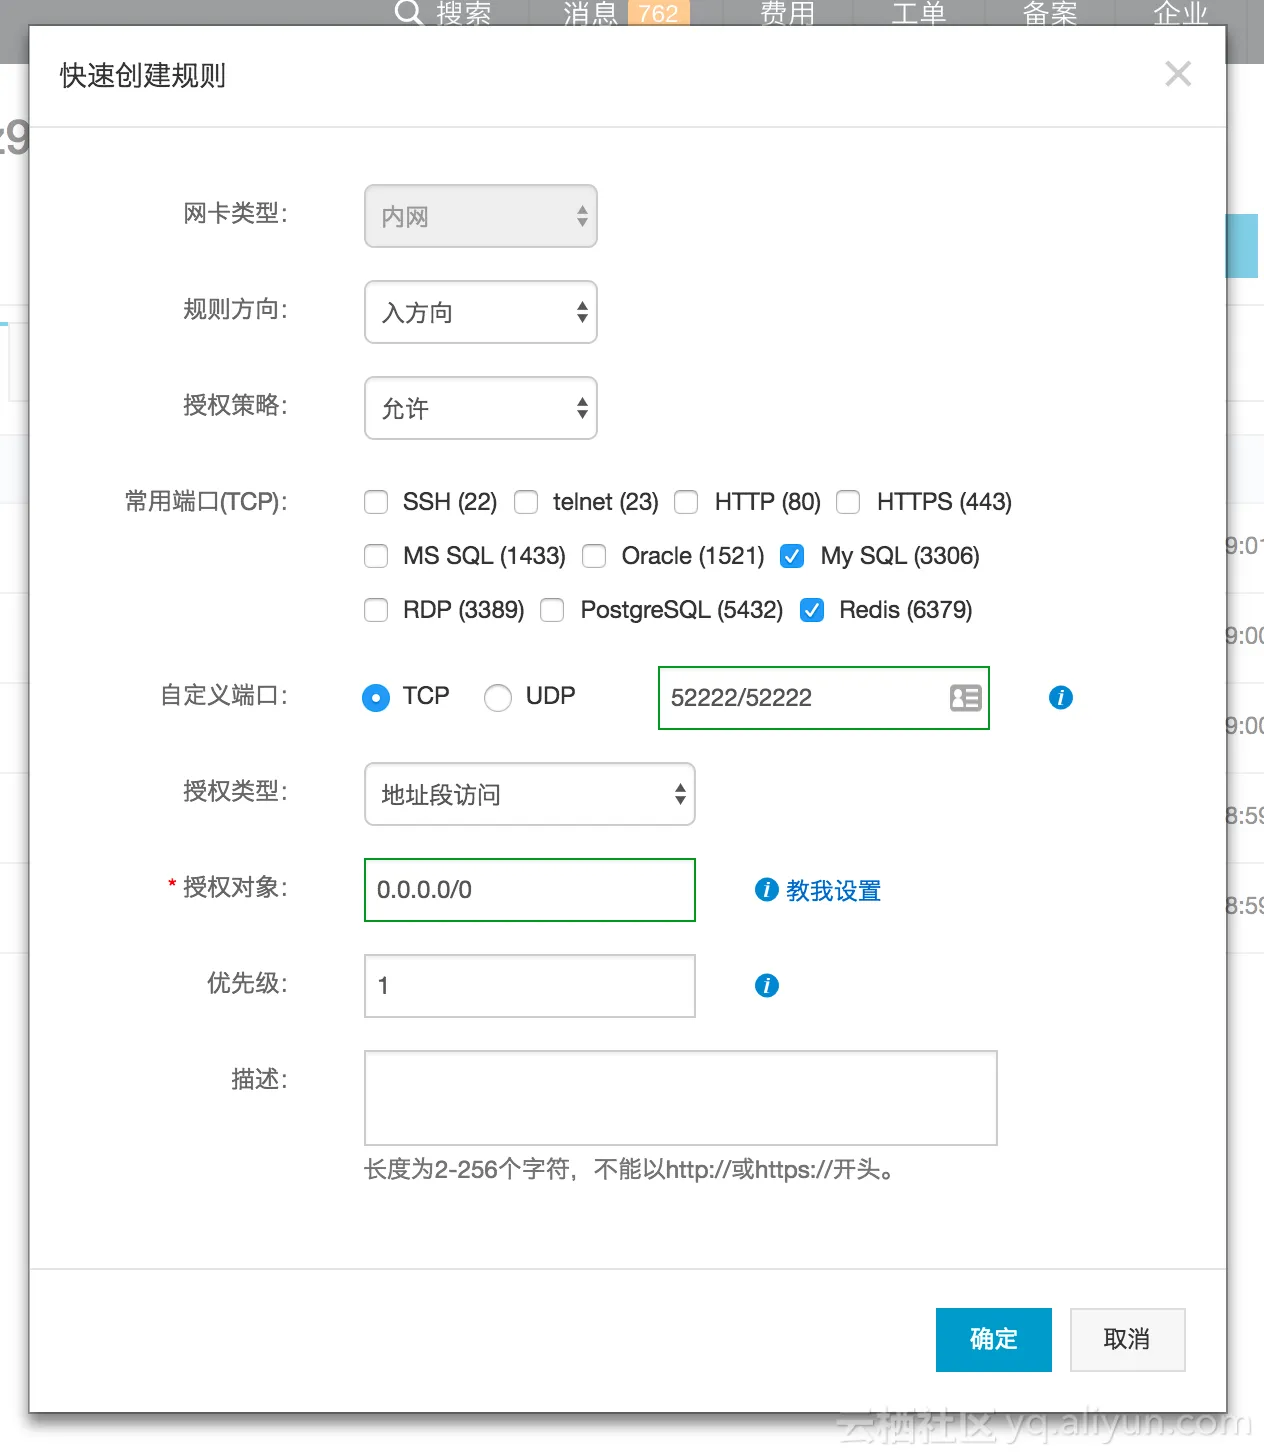Tick the HTTPS (443) checkbox
1264x1456 pixels.
click(849, 502)
